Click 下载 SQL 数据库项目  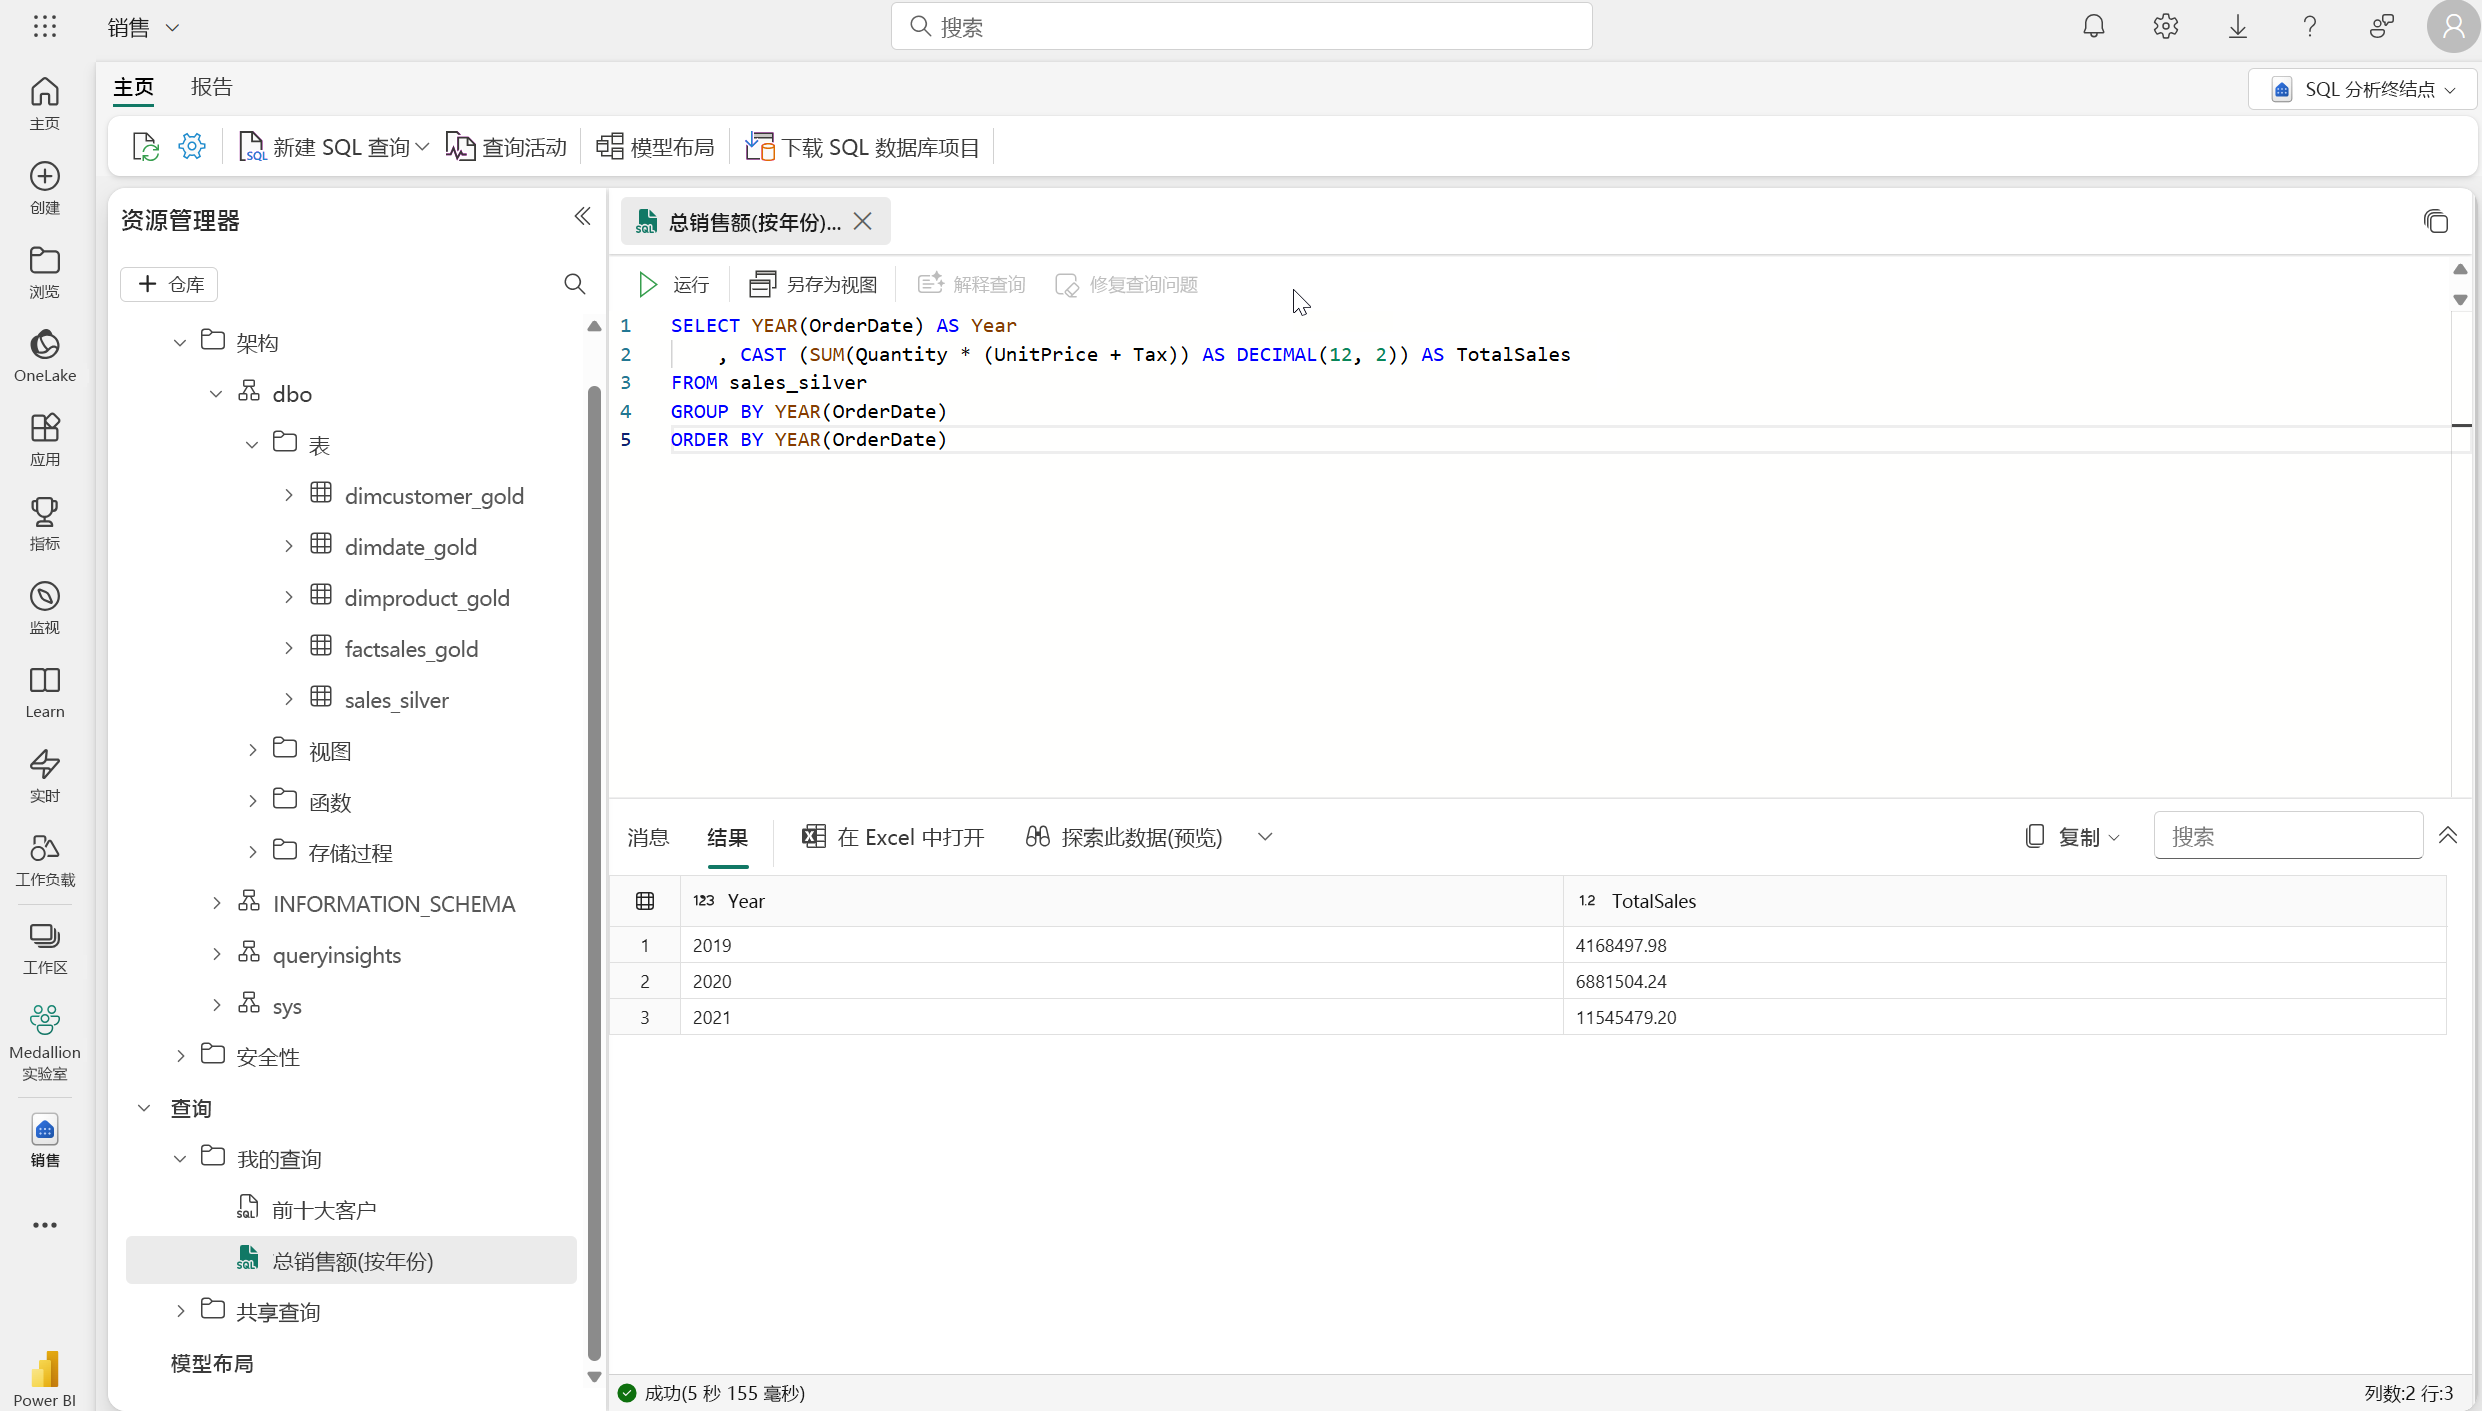pos(862,147)
